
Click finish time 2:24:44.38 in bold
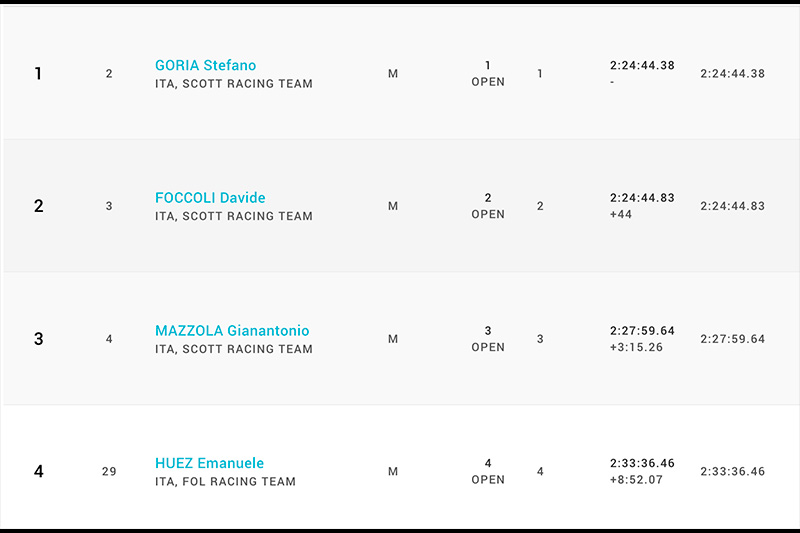click(642, 66)
